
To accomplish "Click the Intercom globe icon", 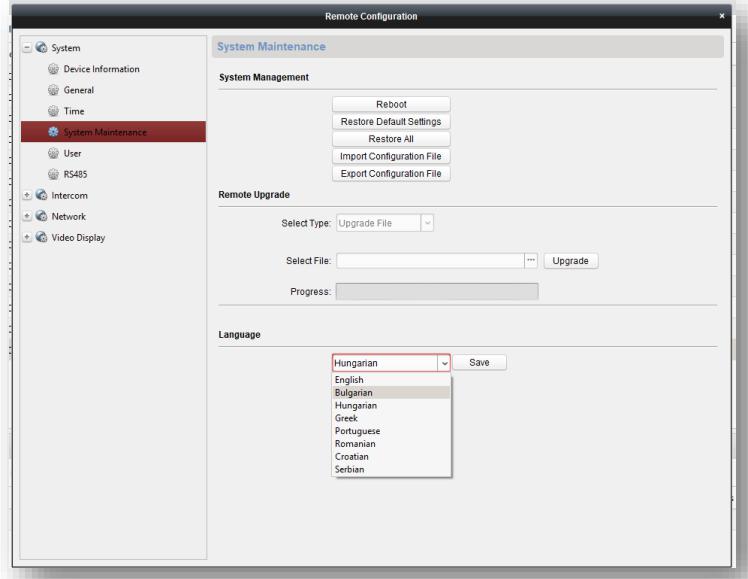I will click(x=43, y=196).
